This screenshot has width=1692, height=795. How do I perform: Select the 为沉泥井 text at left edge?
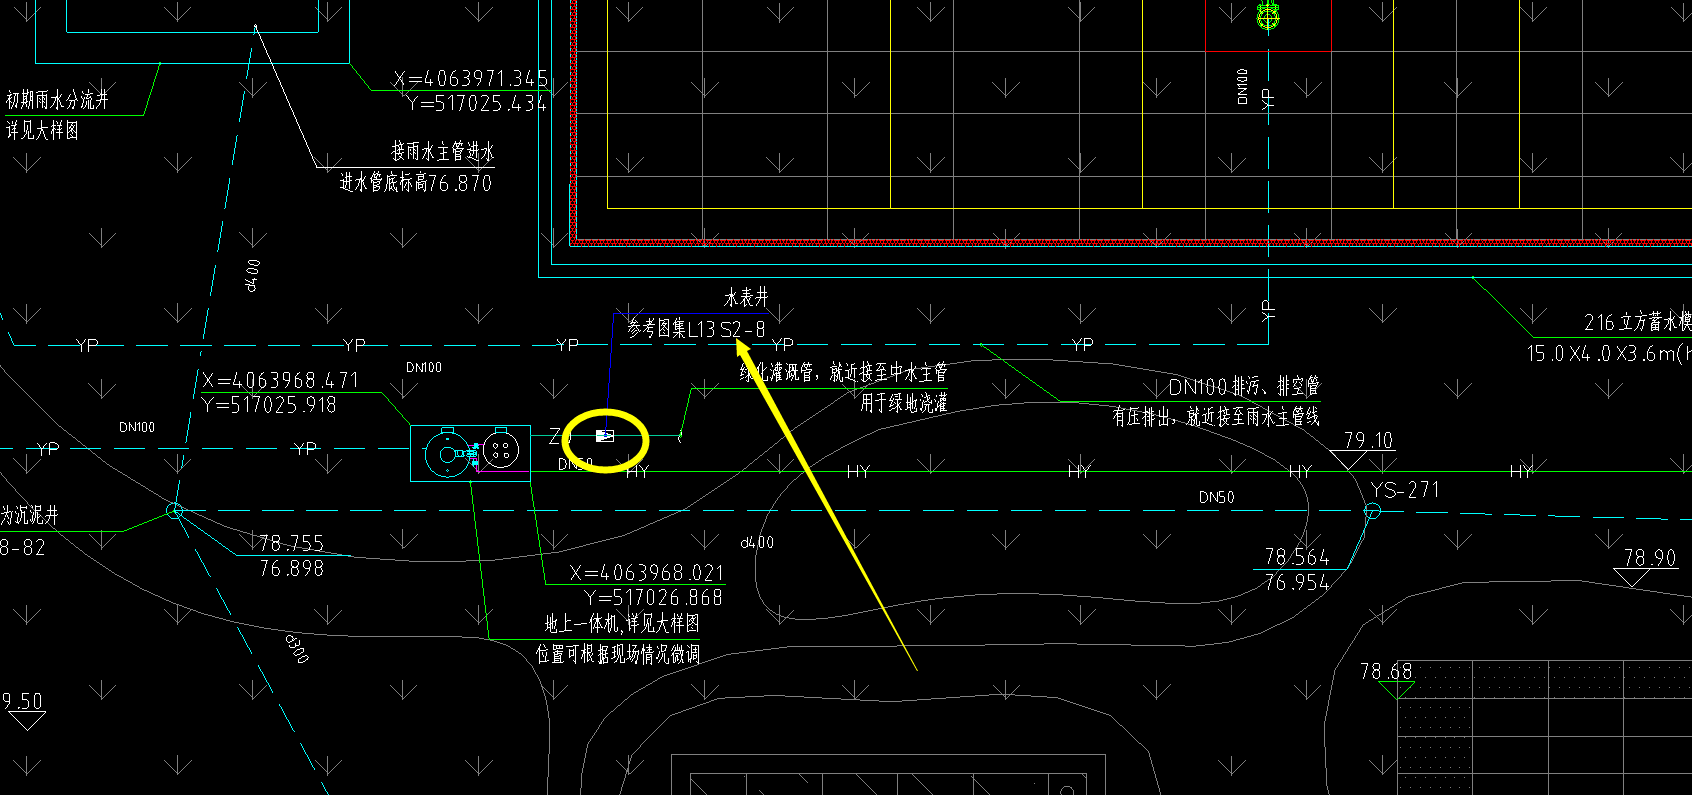point(29,516)
